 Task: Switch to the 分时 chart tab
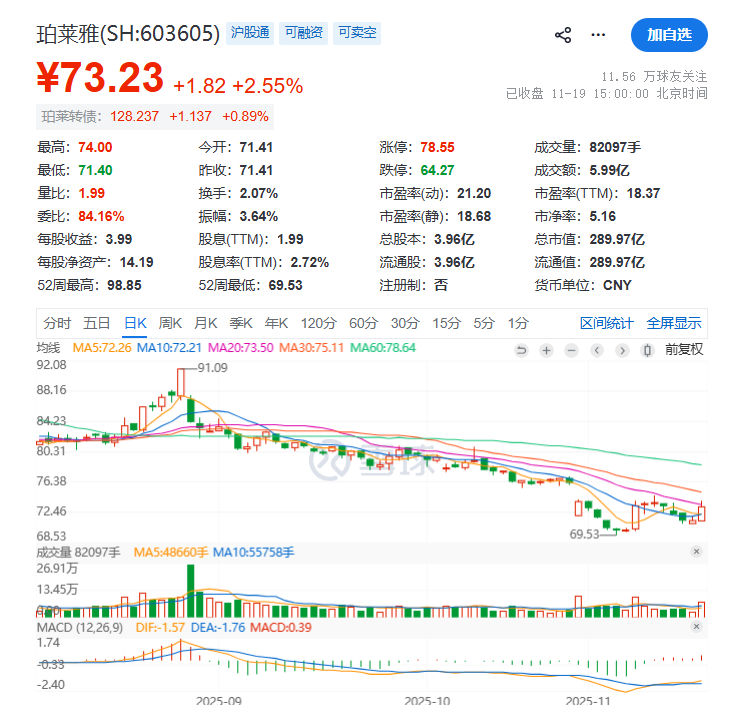[57, 323]
